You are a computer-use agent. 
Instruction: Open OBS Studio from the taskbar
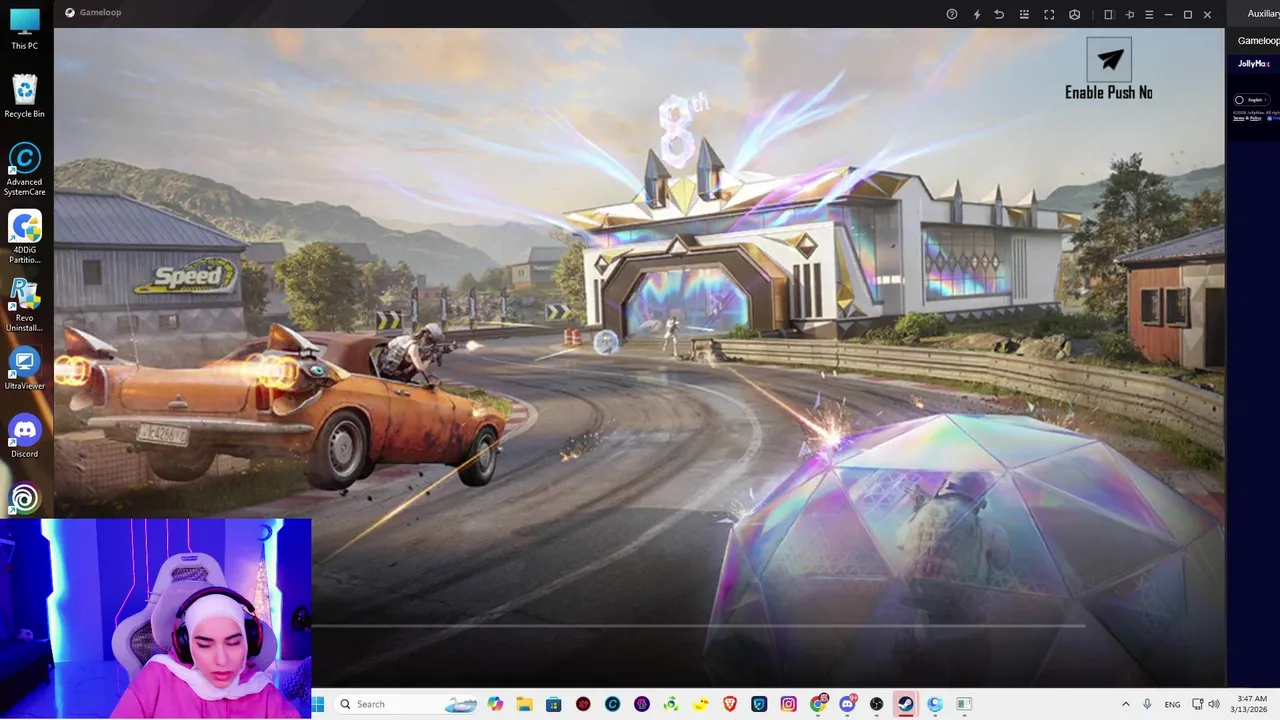pyautogui.click(x=877, y=704)
